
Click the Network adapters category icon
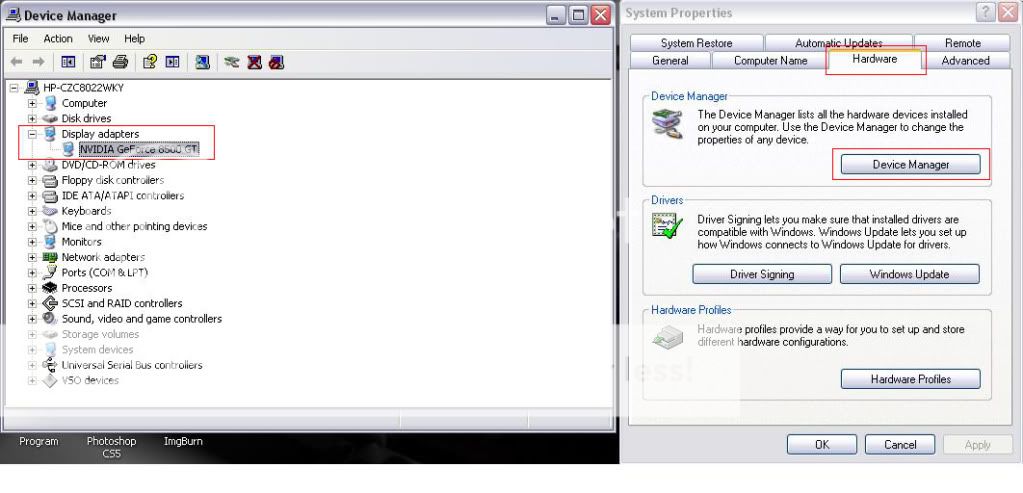tap(50, 257)
